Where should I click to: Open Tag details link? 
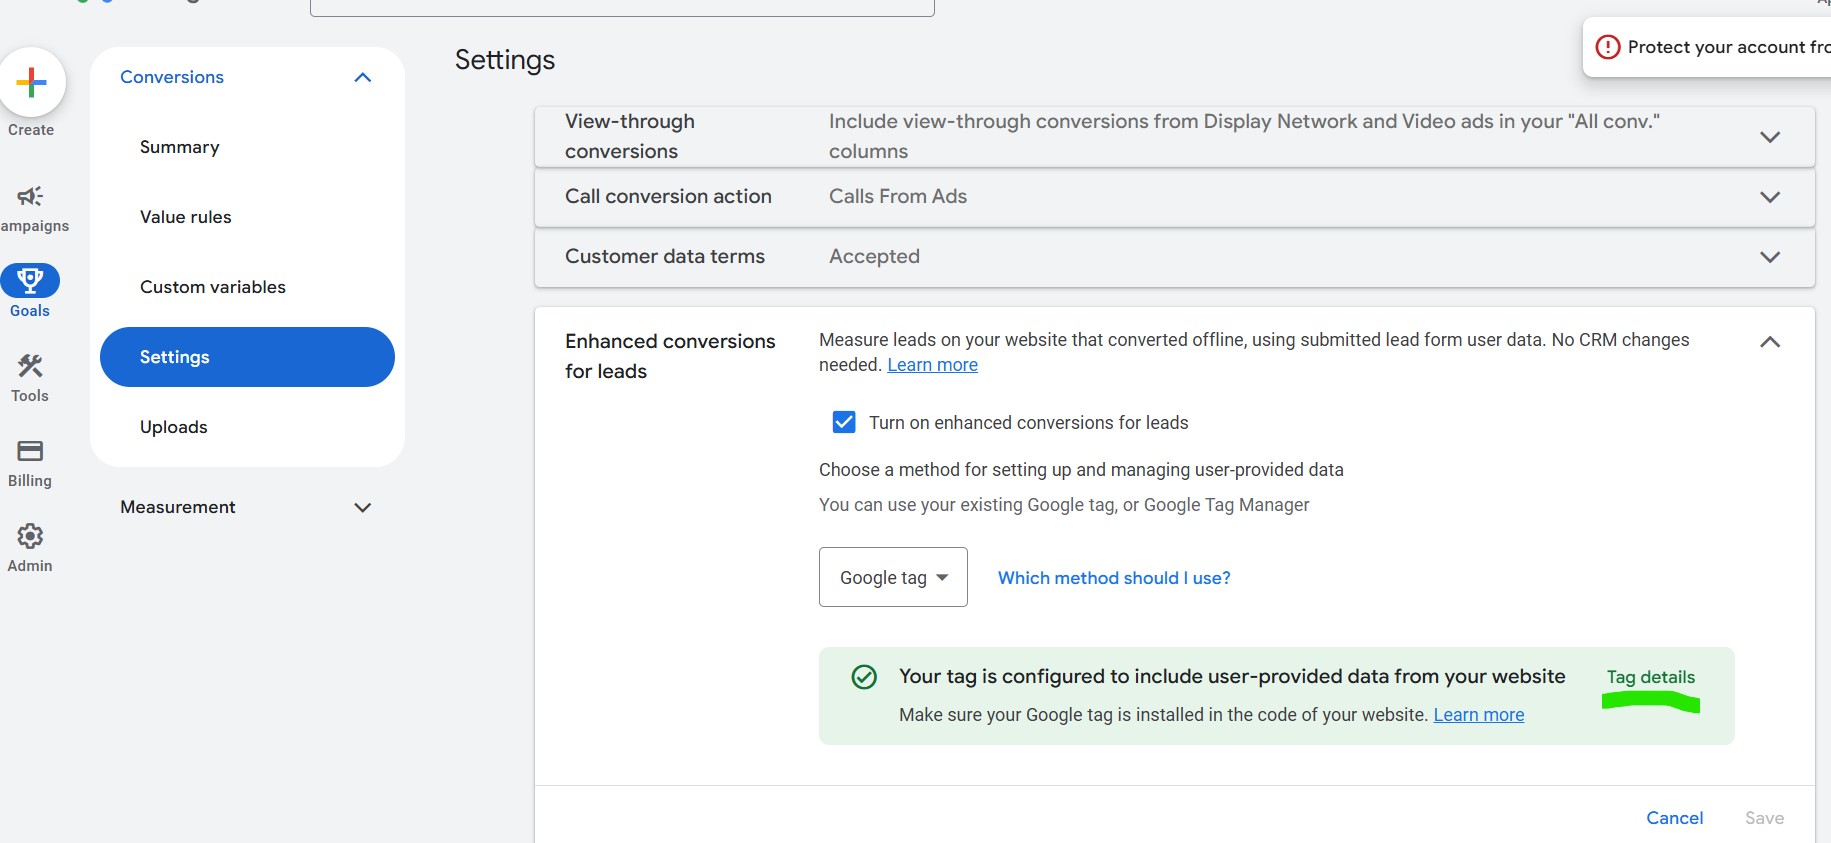tap(1651, 677)
